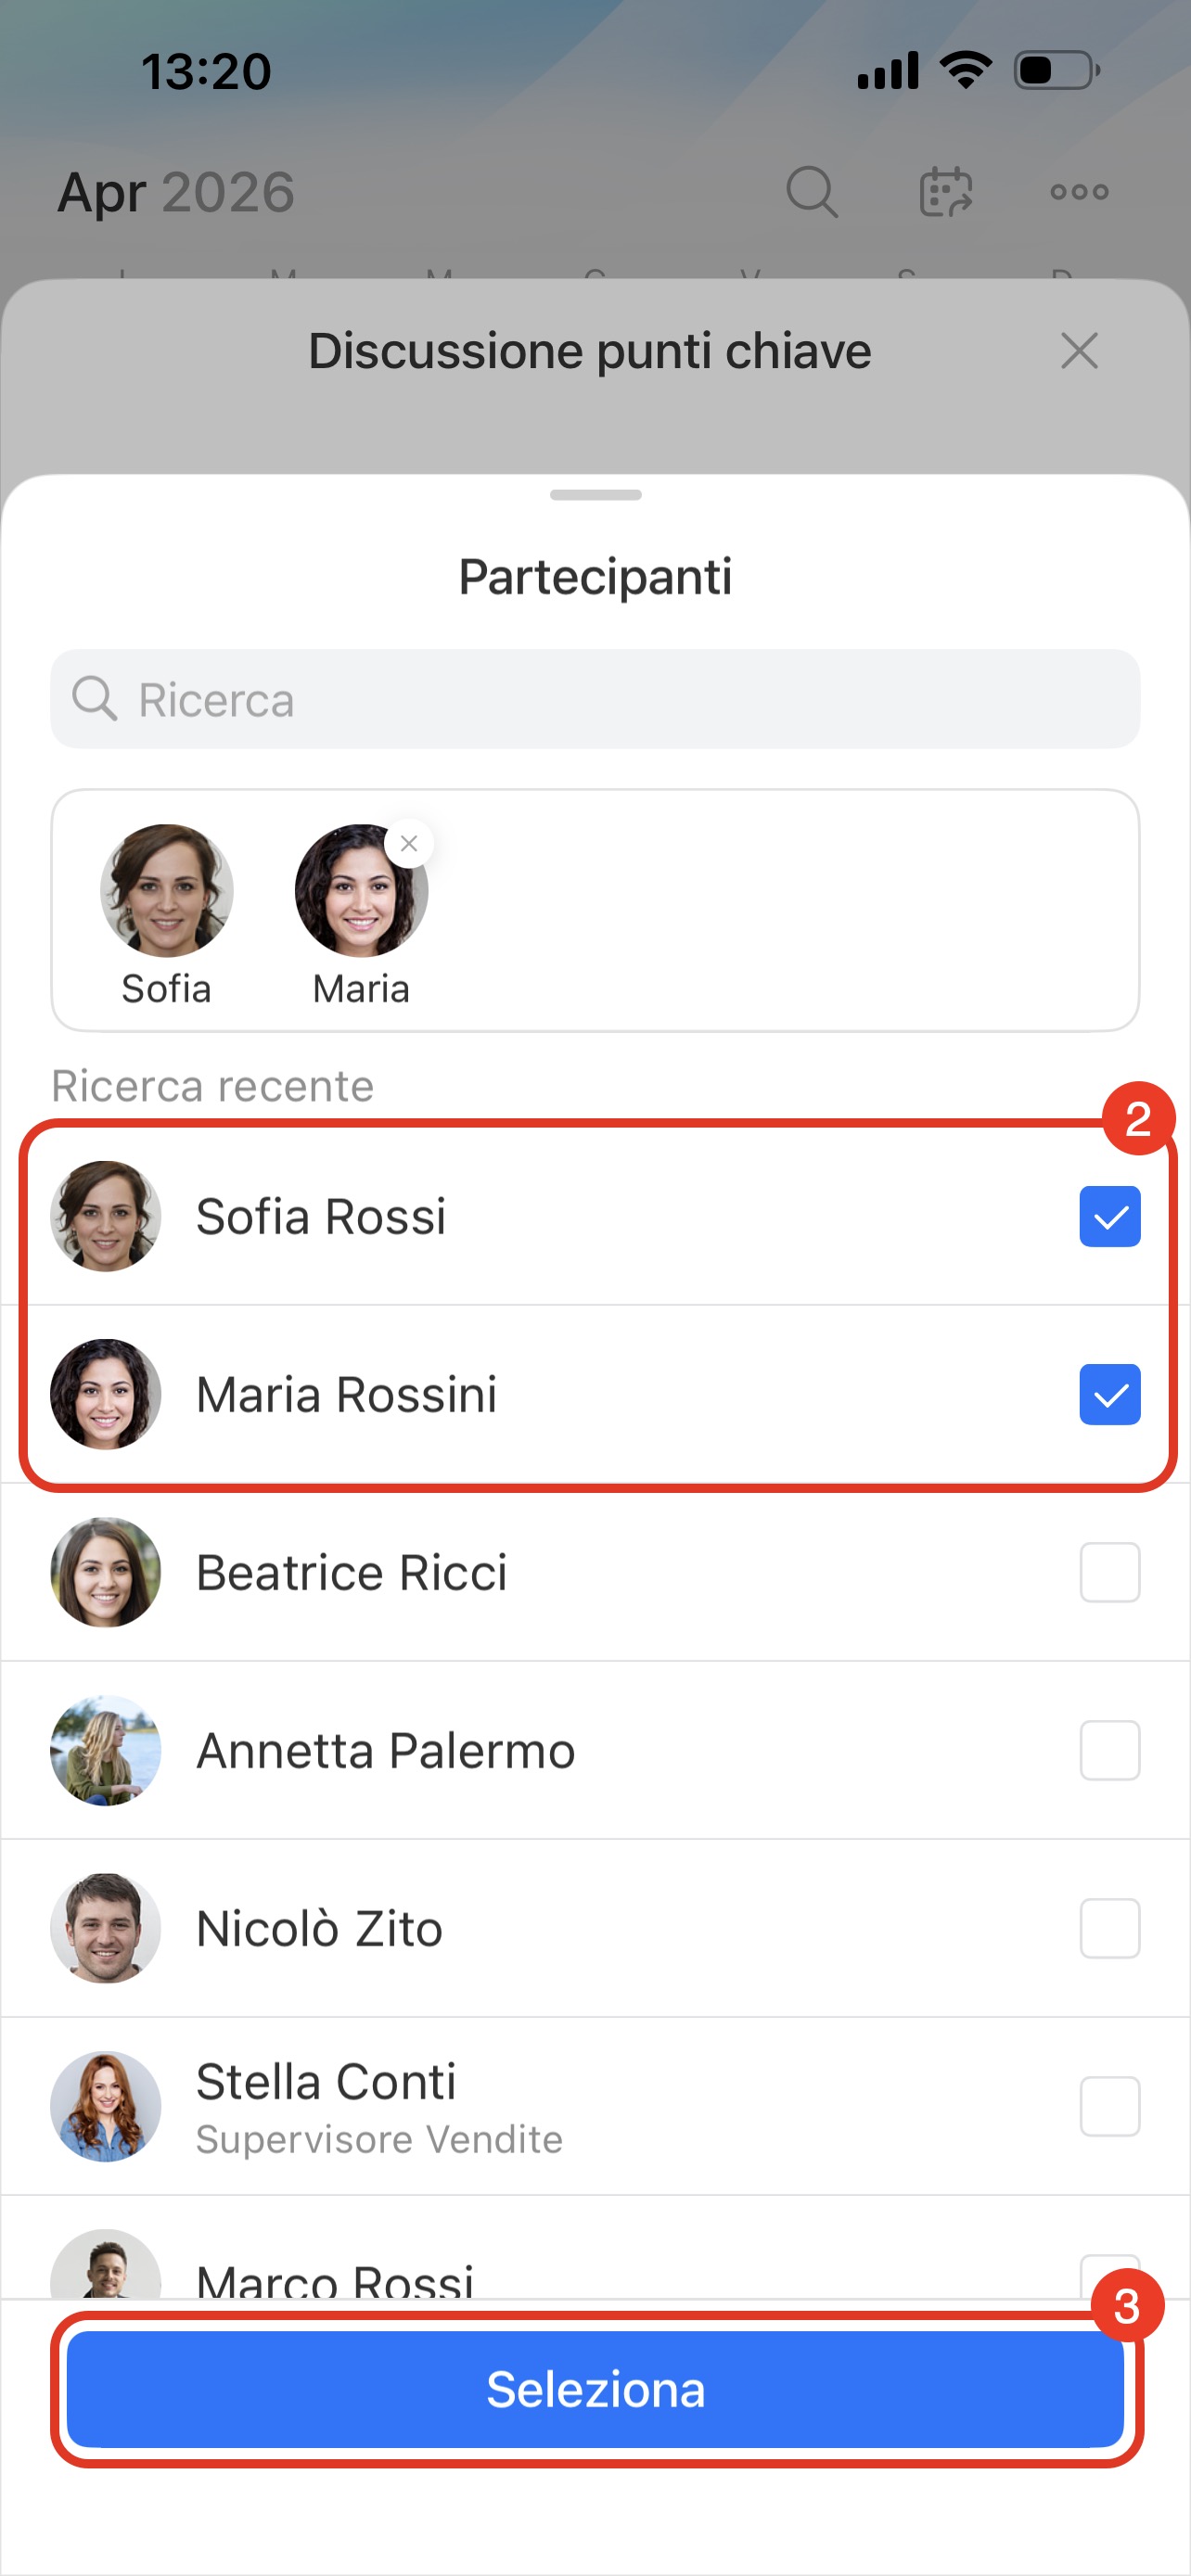Remove Maria from selected participants

click(x=409, y=844)
